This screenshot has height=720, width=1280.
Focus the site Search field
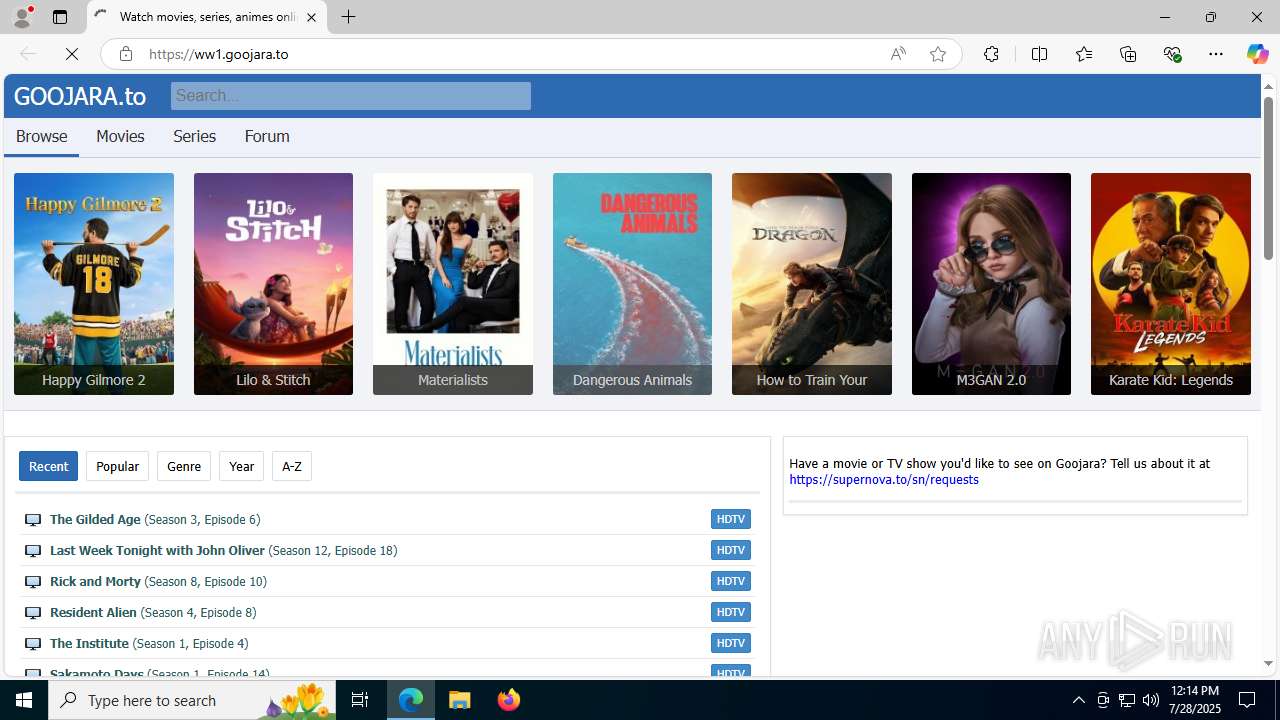point(351,96)
